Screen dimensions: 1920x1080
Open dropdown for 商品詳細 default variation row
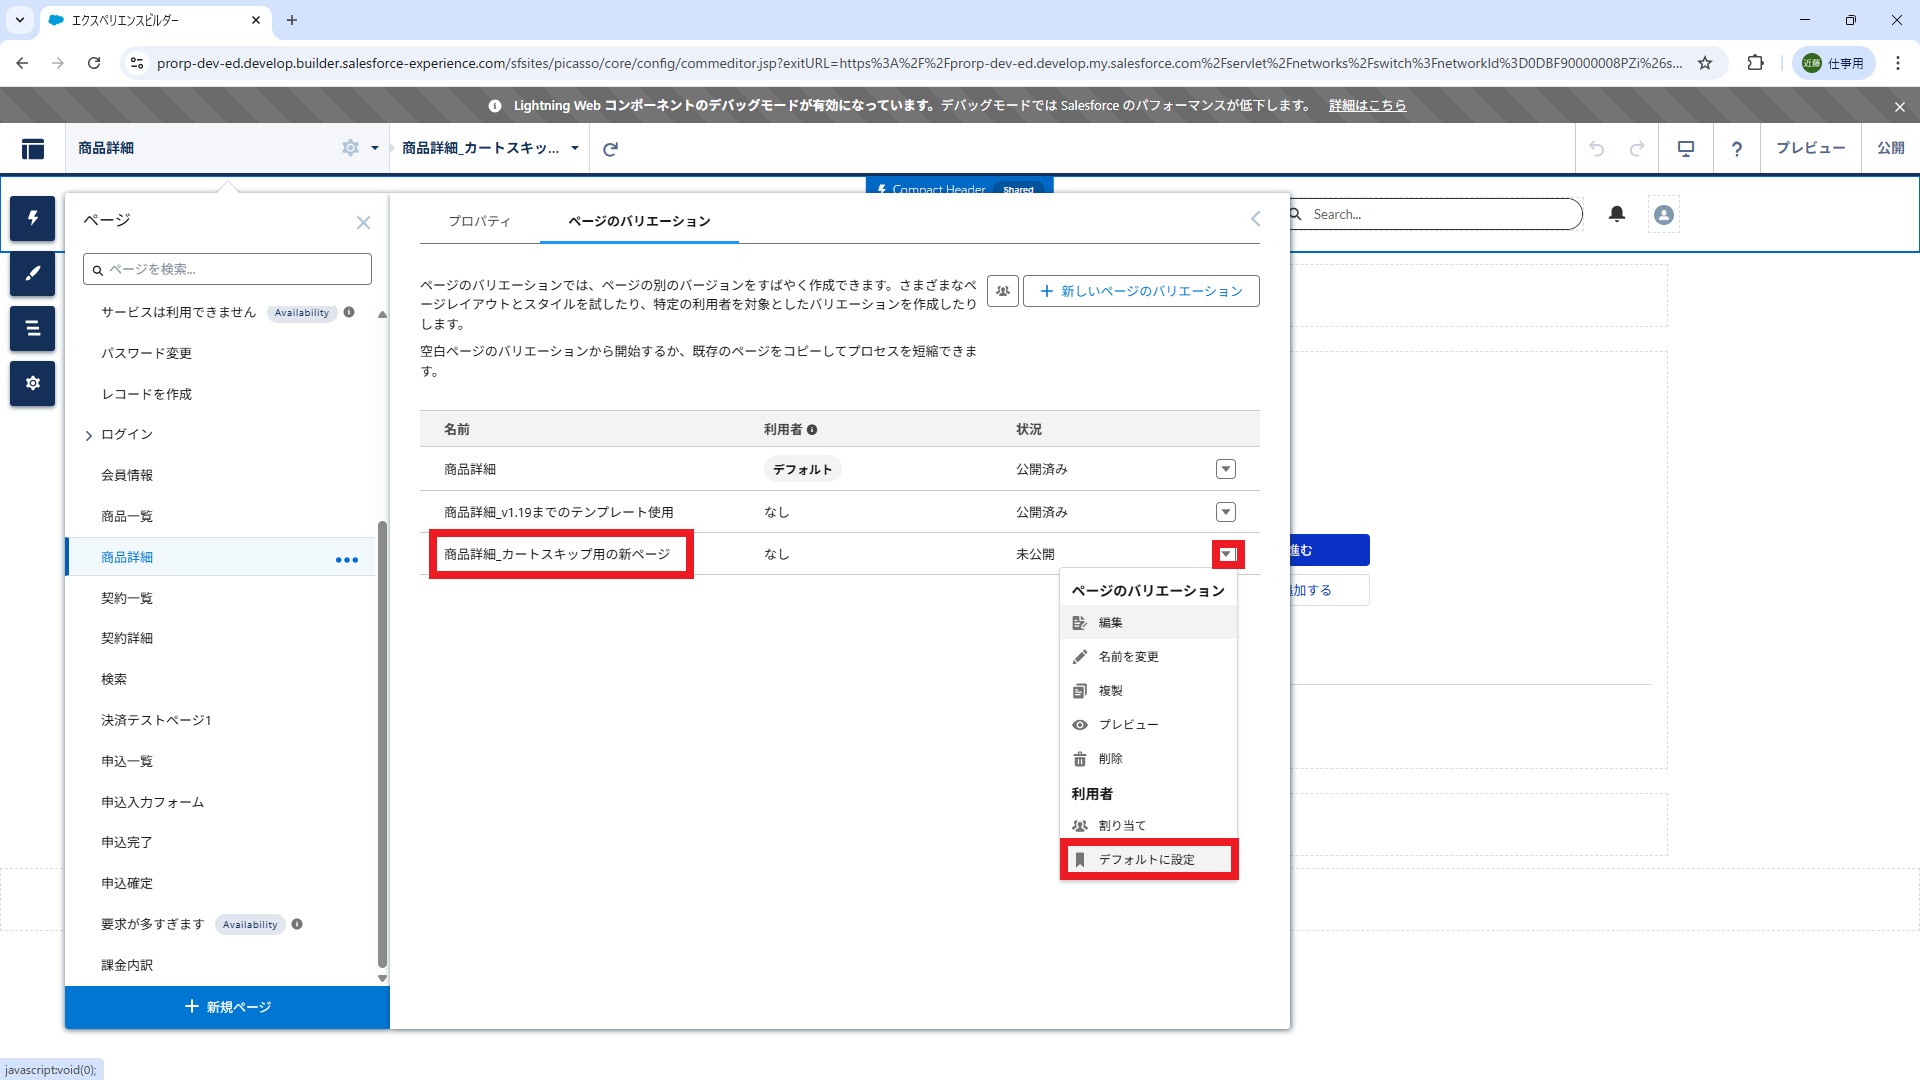coord(1226,469)
